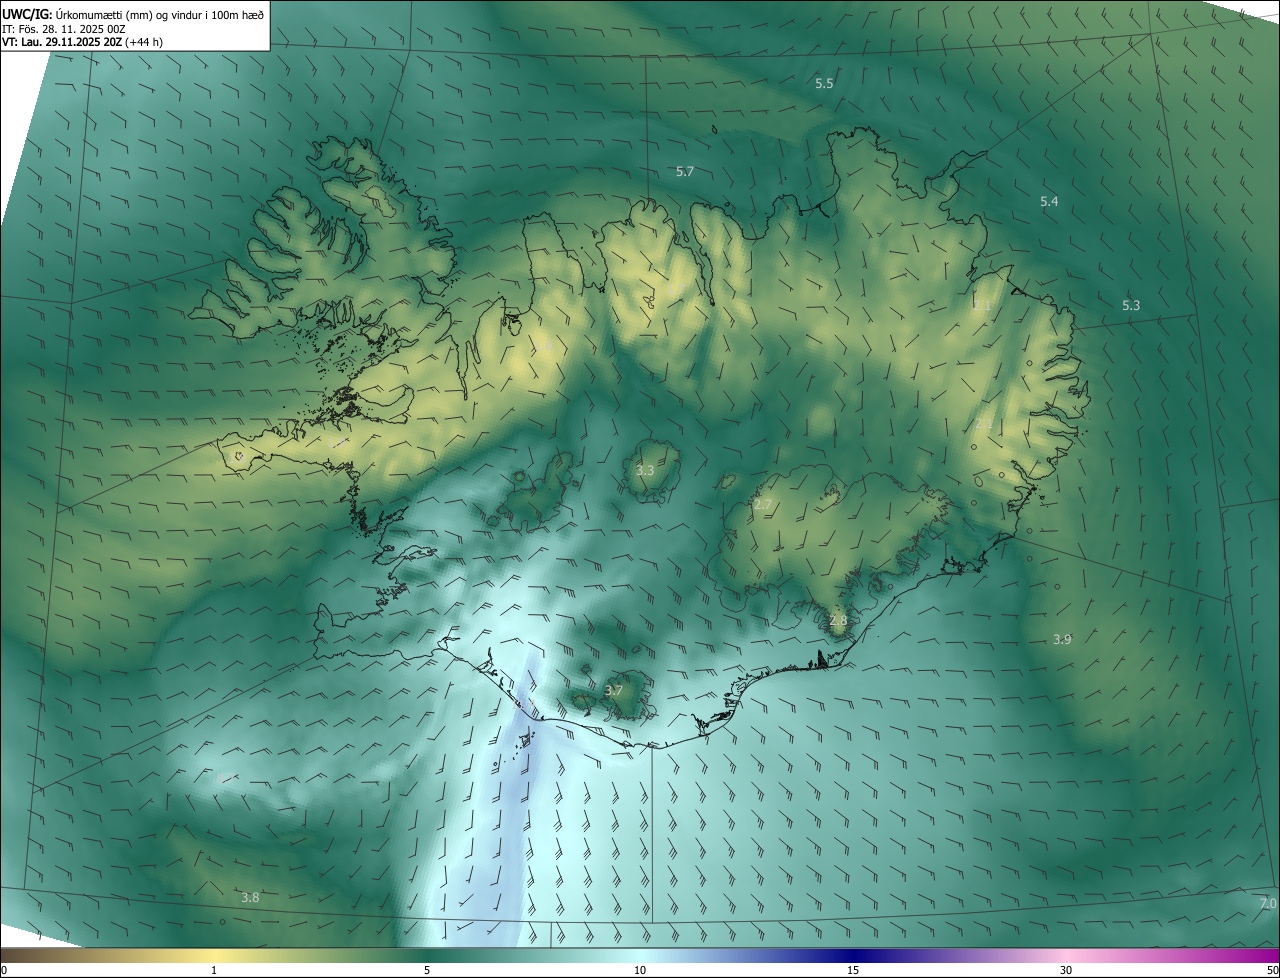Click the 5.5 value label on the map

[824, 84]
